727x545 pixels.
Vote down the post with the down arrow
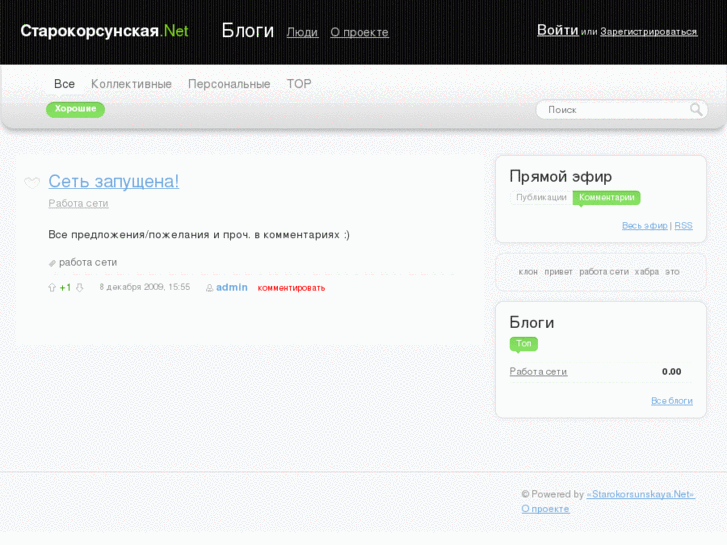(x=80, y=288)
